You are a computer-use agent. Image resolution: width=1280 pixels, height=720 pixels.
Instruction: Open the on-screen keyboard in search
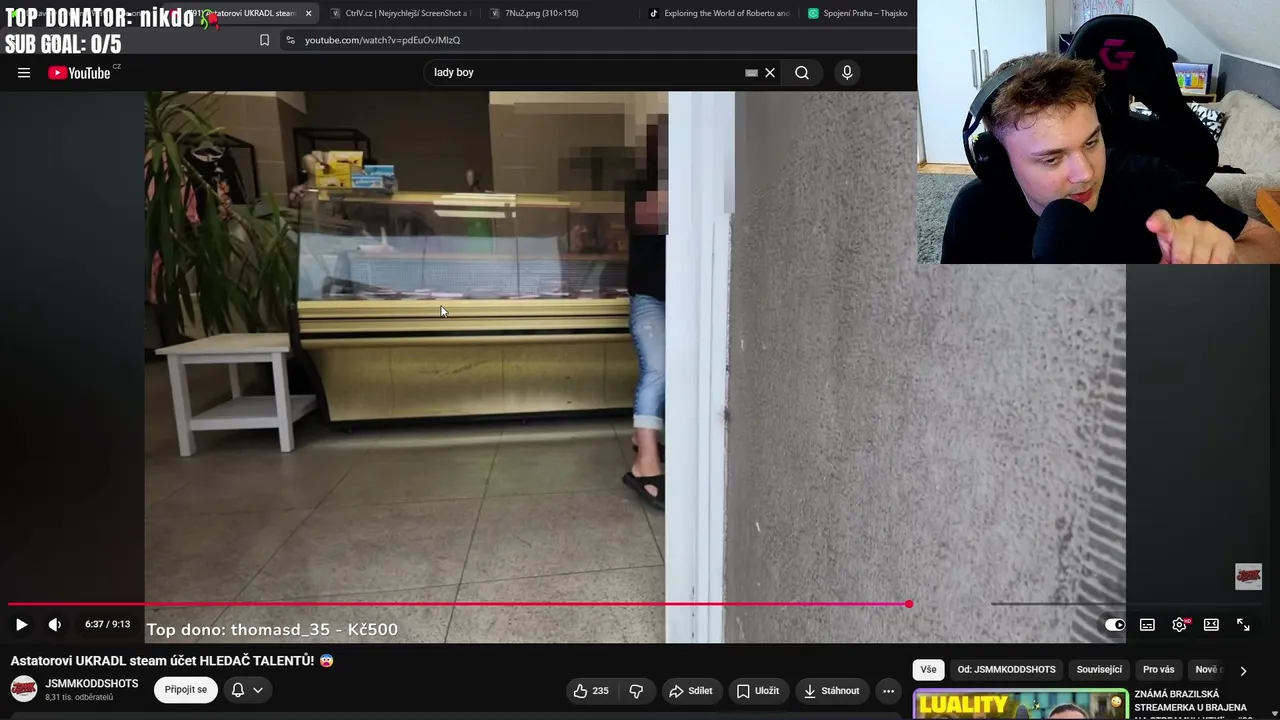751,72
